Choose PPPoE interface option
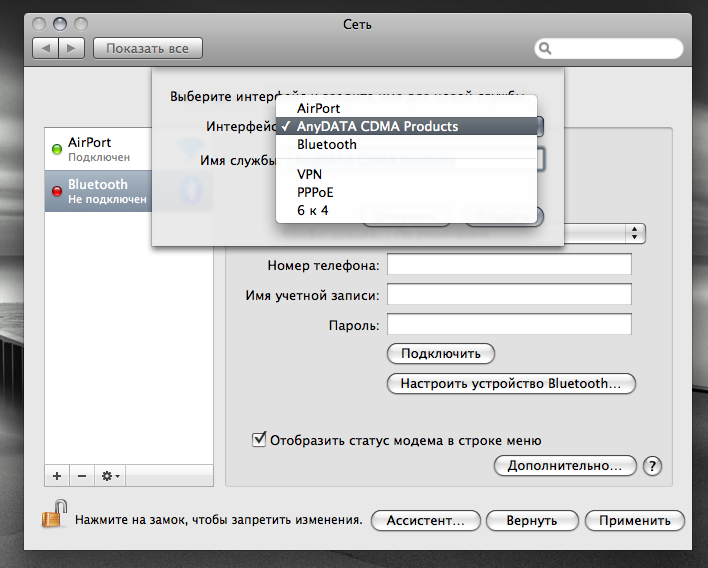The width and height of the screenshot is (708, 568). click(x=315, y=192)
